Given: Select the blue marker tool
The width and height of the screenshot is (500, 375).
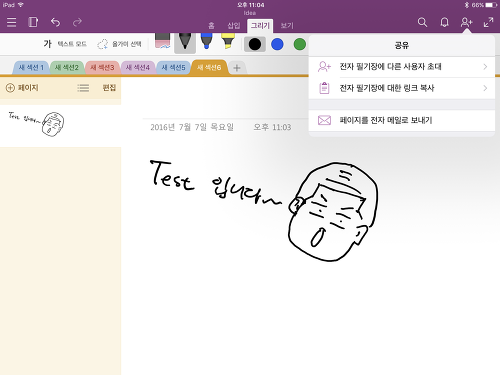Looking at the screenshot, I should pos(207,41).
